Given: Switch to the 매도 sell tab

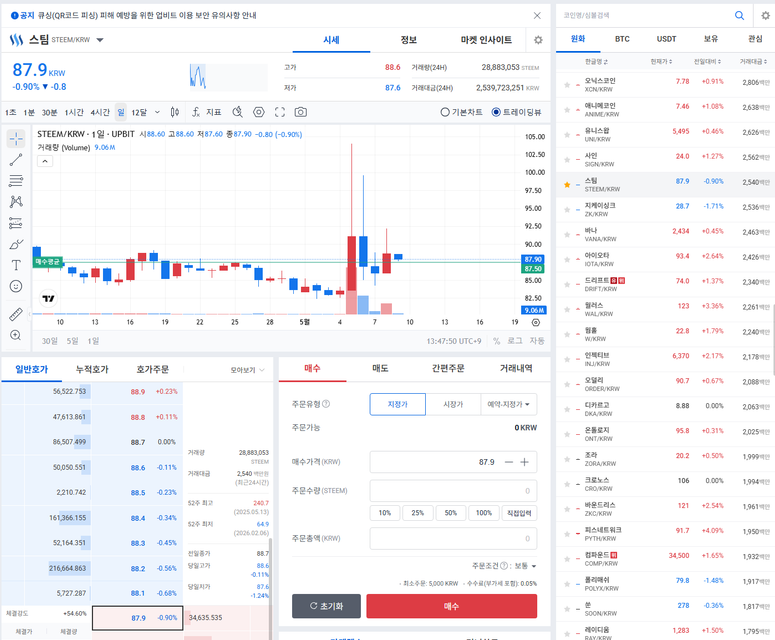Looking at the screenshot, I should point(380,369).
